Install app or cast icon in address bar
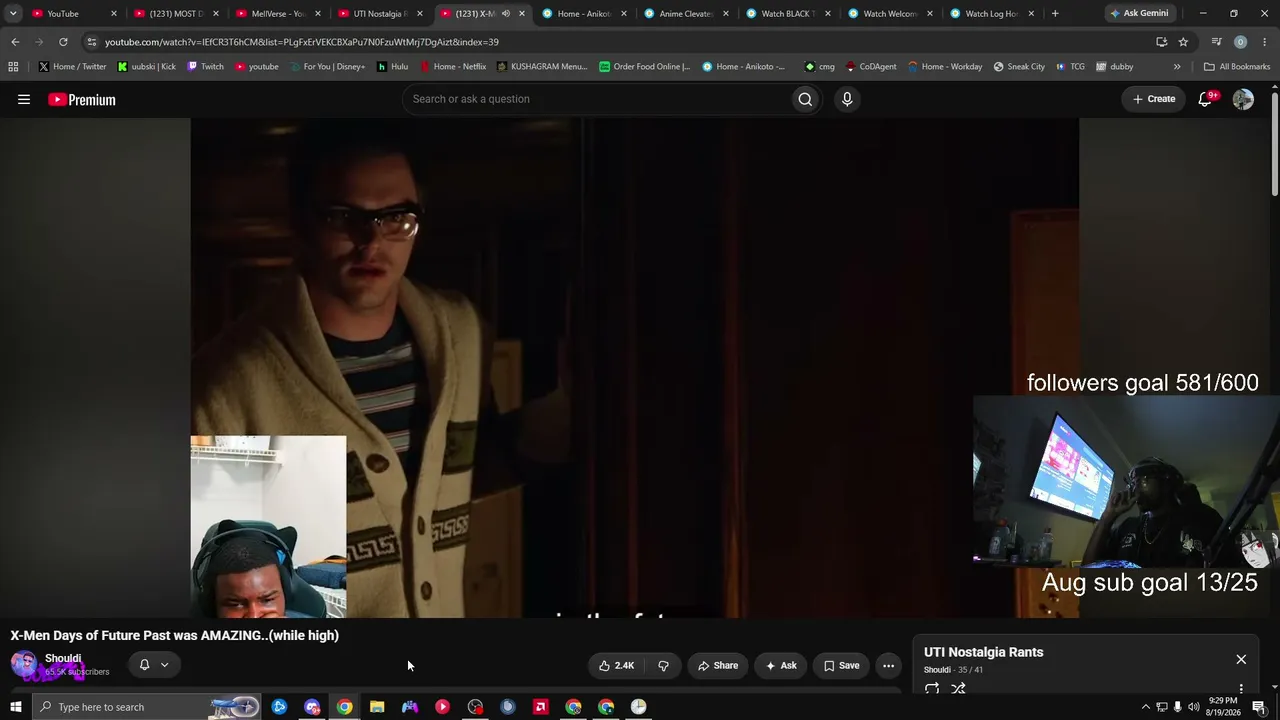 (x=1161, y=42)
